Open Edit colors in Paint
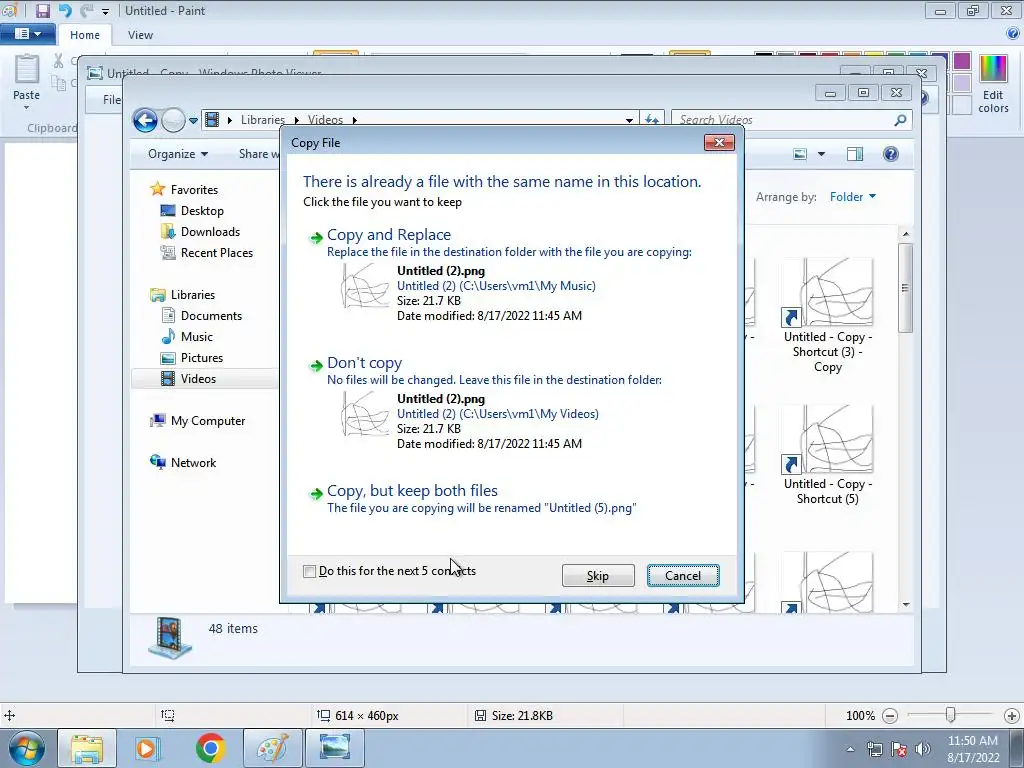The image size is (1024, 768). point(993,85)
